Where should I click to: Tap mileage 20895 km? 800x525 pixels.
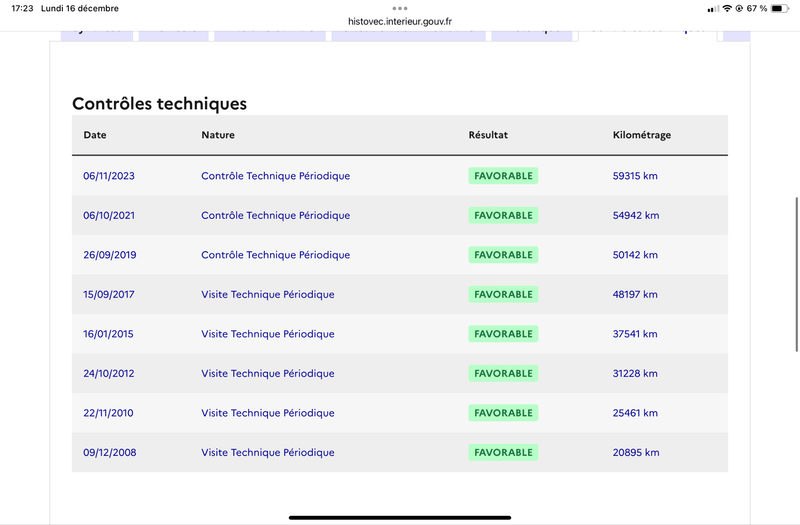pos(636,453)
